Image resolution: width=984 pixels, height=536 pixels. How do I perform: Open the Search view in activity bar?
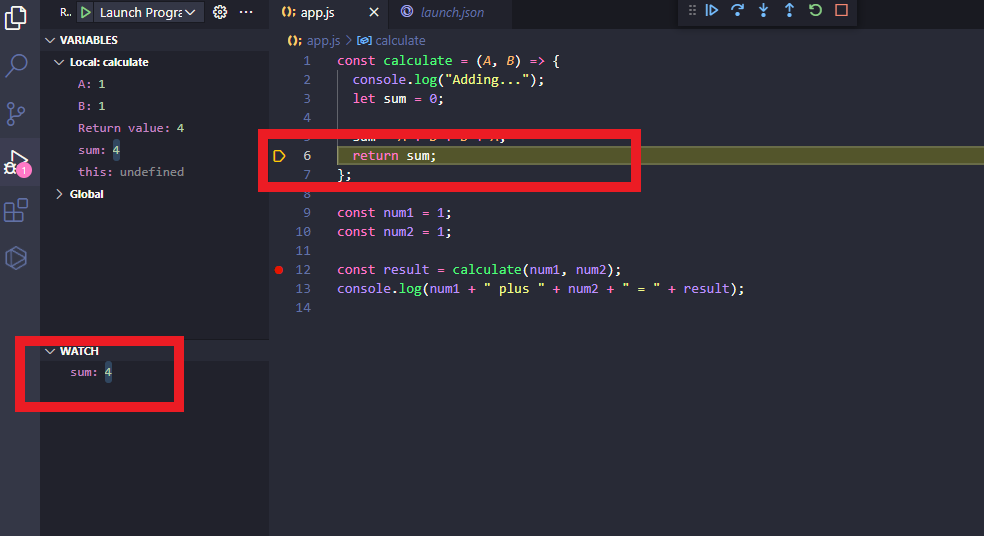(17, 66)
